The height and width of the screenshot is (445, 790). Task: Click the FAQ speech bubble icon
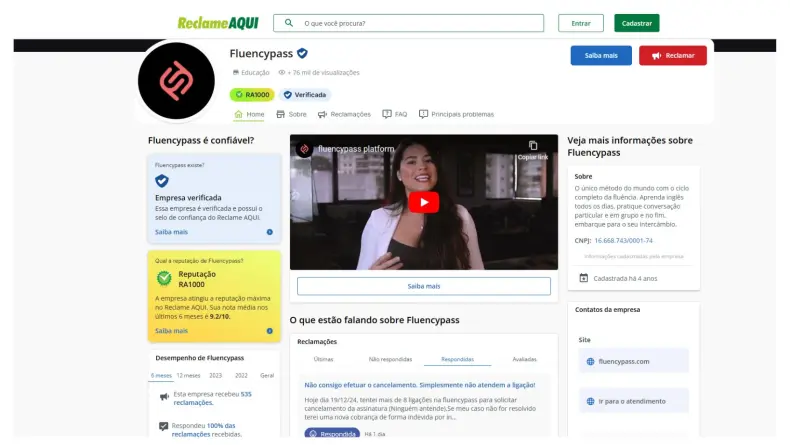[386, 114]
